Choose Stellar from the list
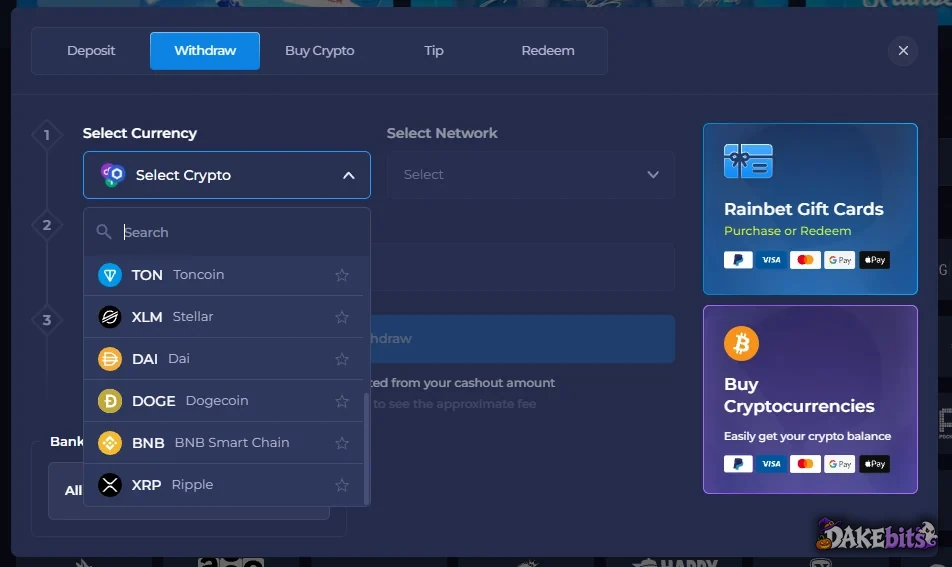 coord(224,317)
